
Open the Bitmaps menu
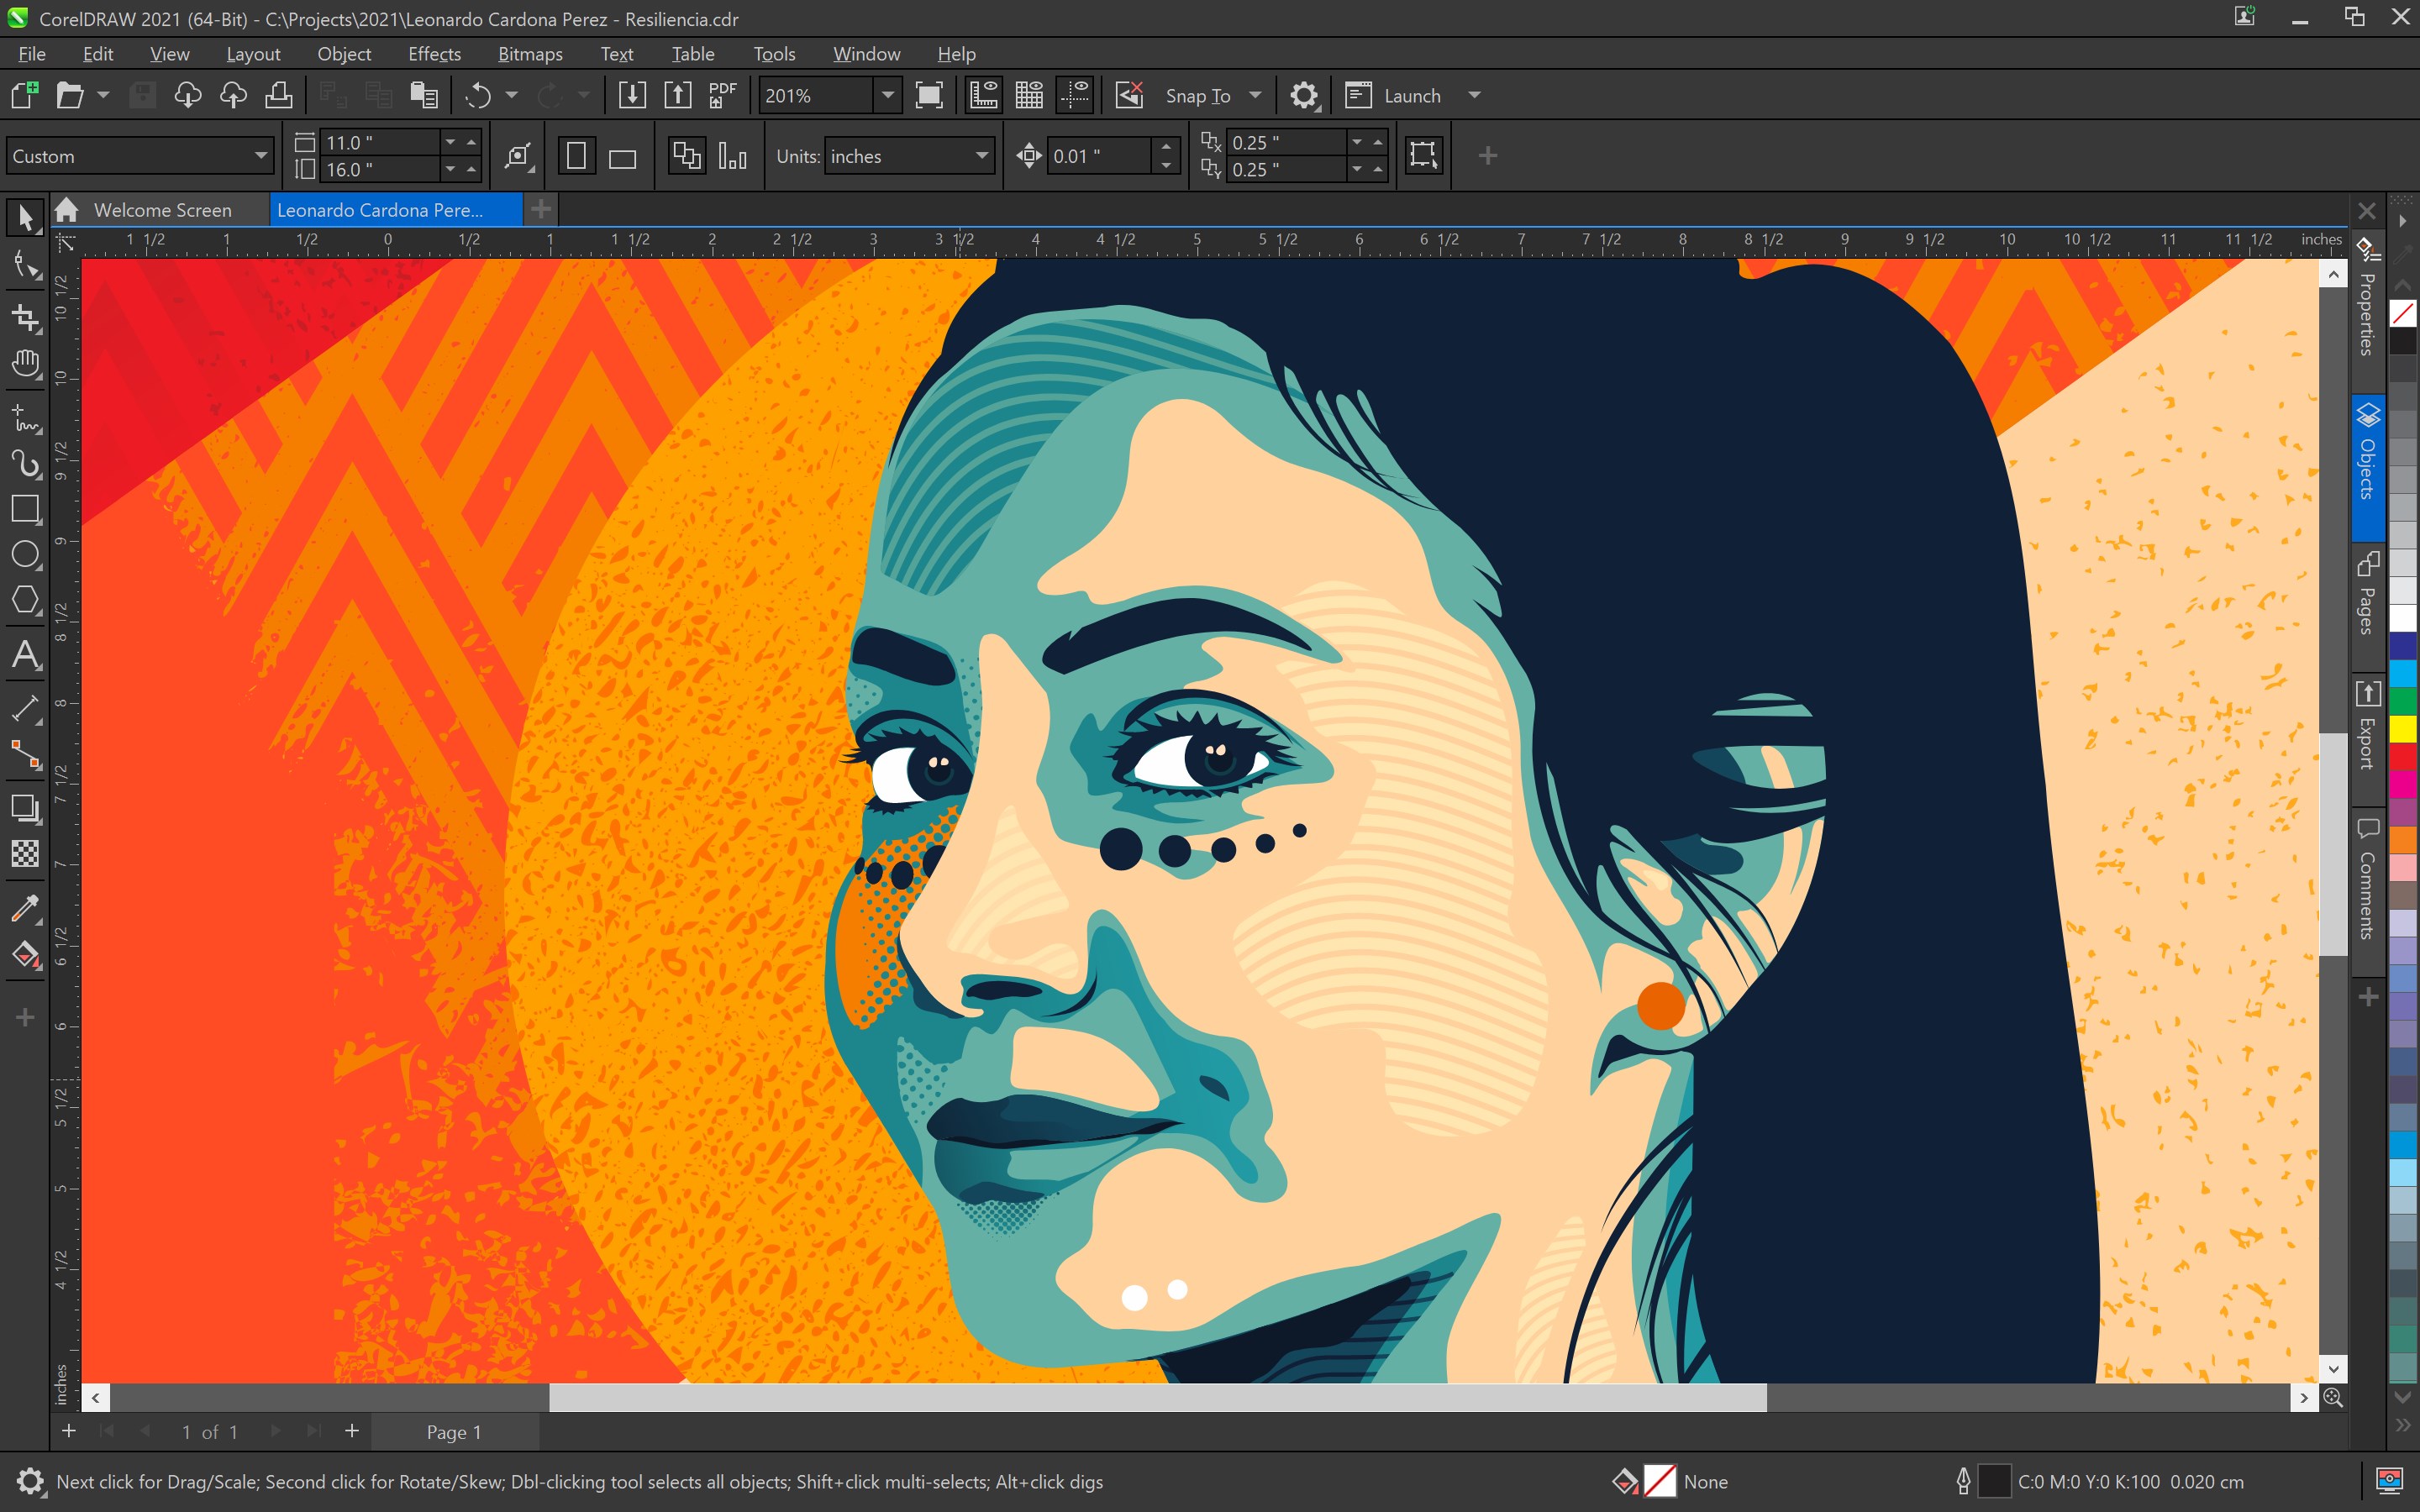(530, 53)
